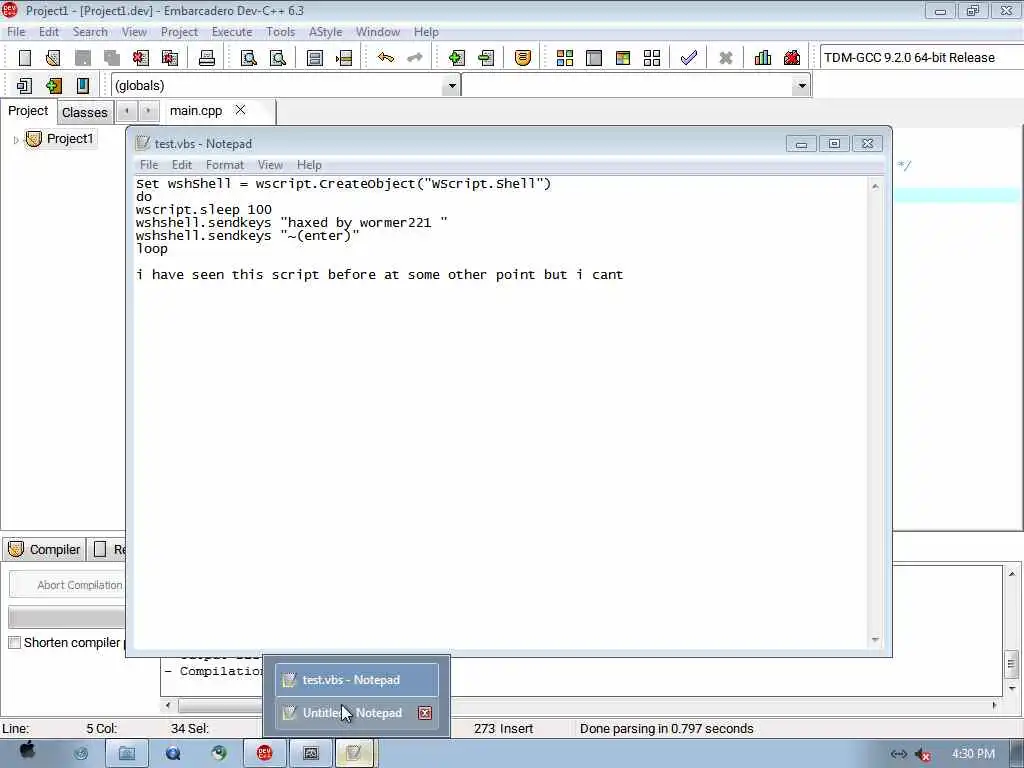Switch to the Compiler bottom tab
Screen dimensions: 1024x768
(44, 550)
